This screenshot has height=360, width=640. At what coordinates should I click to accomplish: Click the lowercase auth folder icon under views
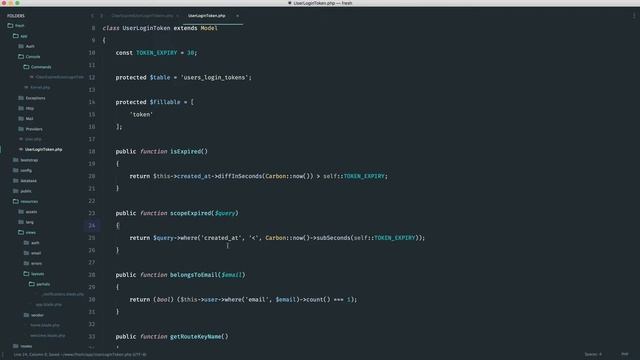point(26,242)
